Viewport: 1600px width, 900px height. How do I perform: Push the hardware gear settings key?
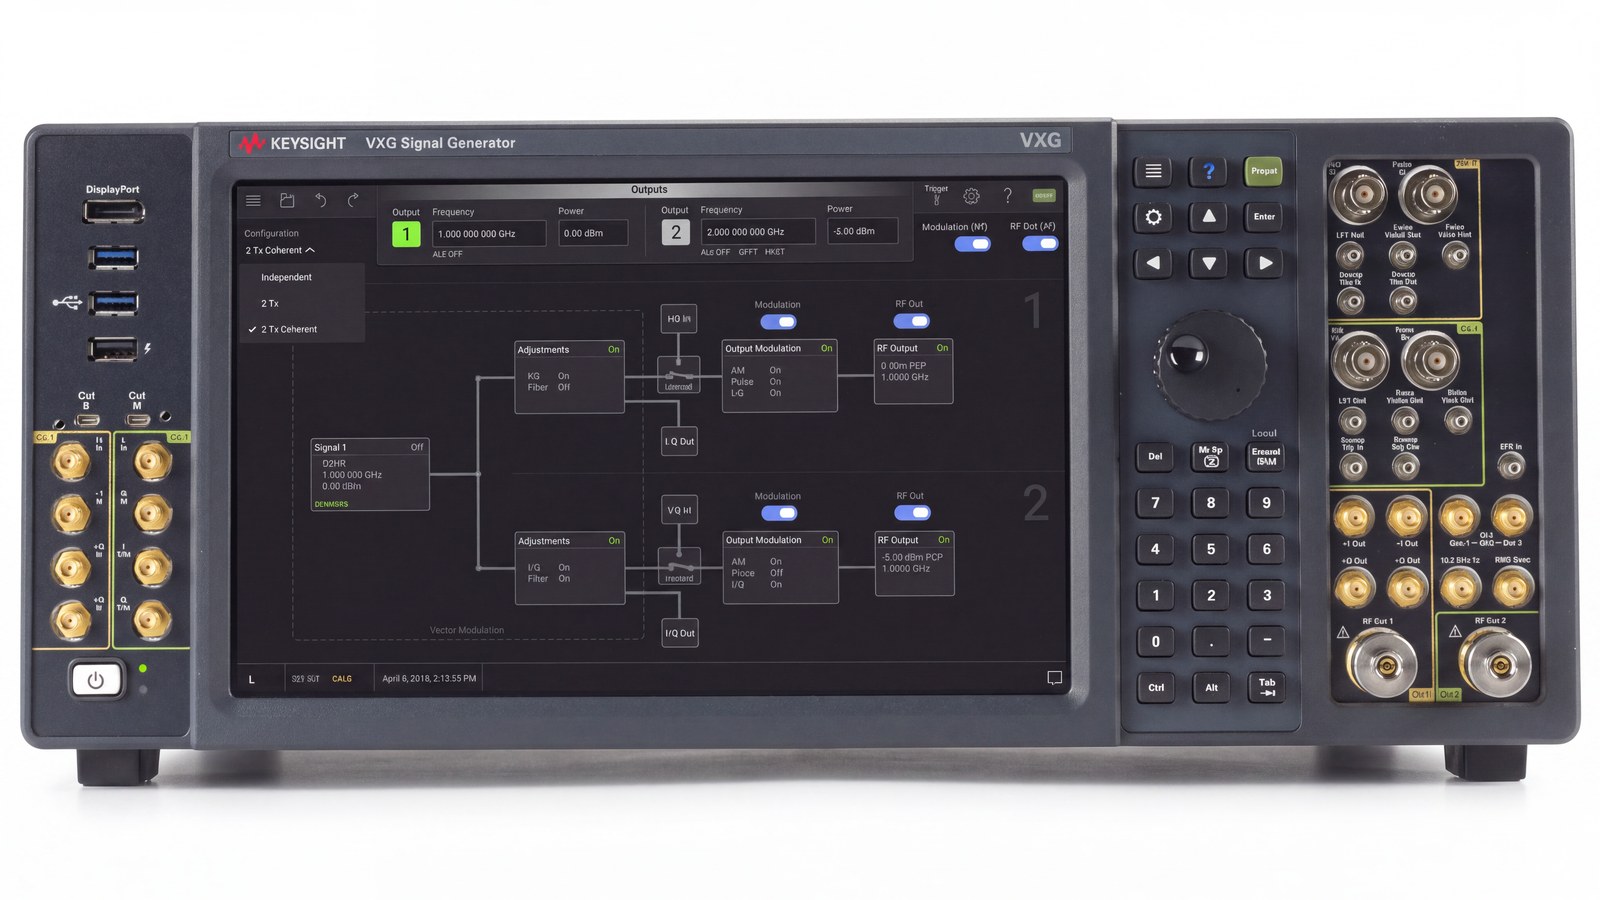click(x=1153, y=217)
